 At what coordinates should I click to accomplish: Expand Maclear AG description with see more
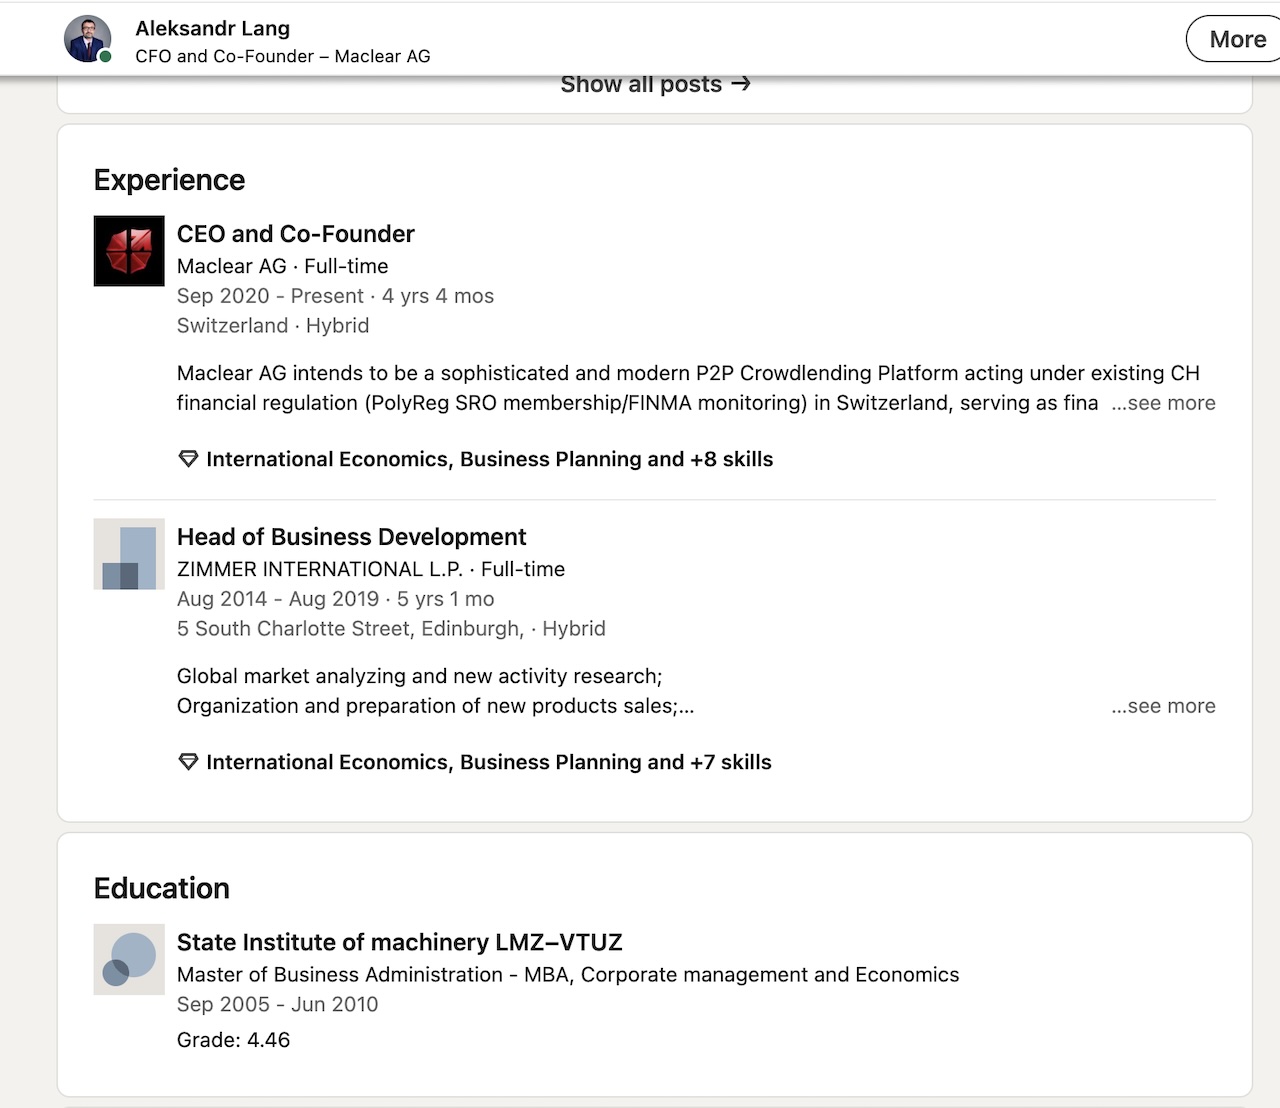pos(1163,403)
